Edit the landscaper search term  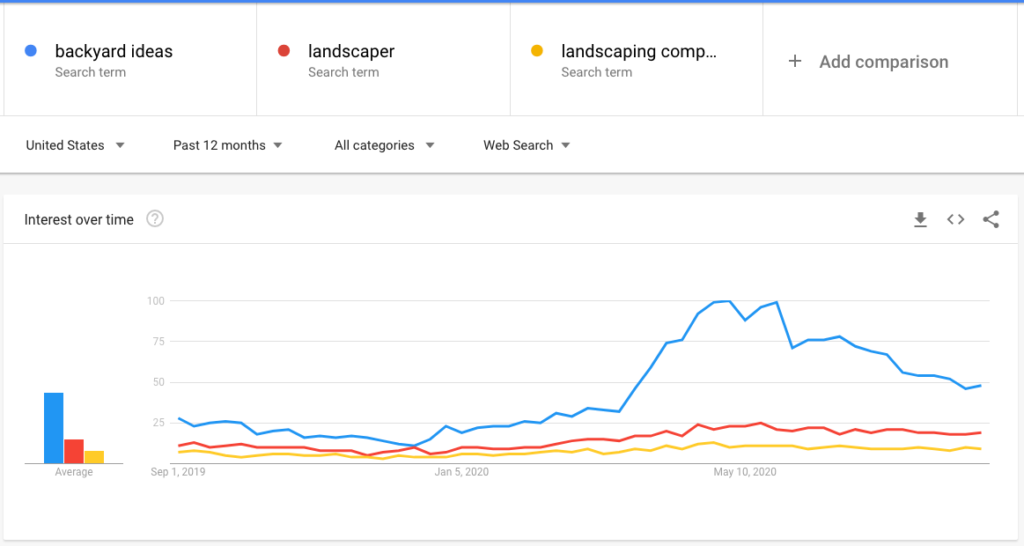click(x=383, y=60)
